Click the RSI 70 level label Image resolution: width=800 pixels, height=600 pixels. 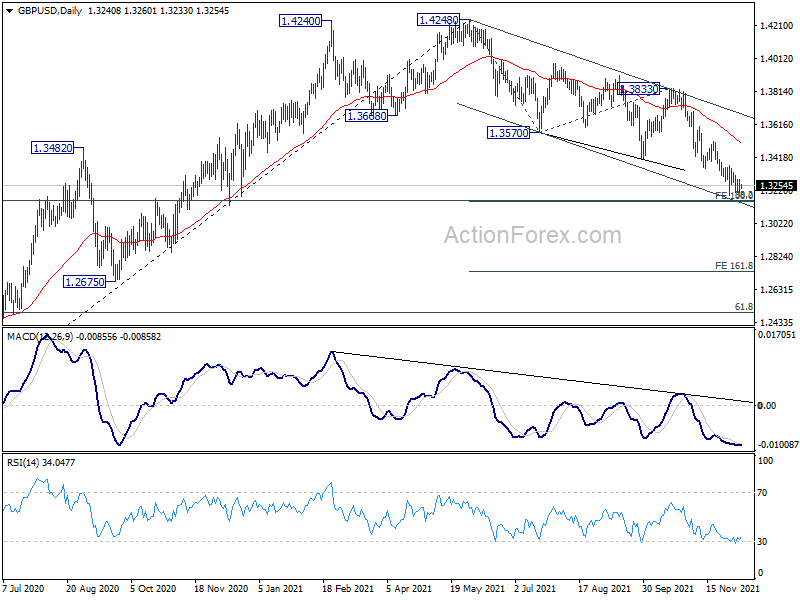coord(762,493)
